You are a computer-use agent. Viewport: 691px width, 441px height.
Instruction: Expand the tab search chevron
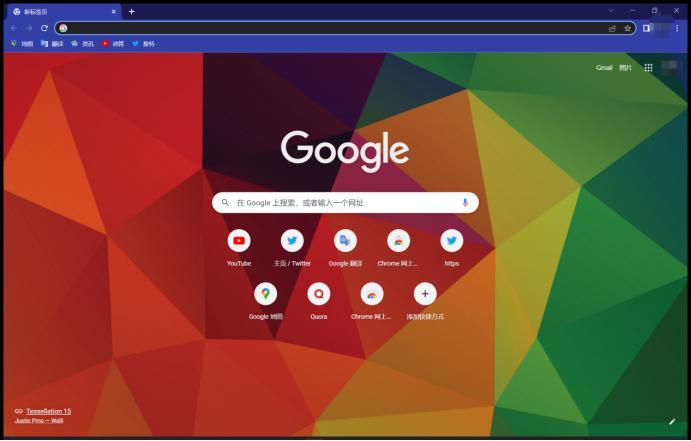[611, 10]
